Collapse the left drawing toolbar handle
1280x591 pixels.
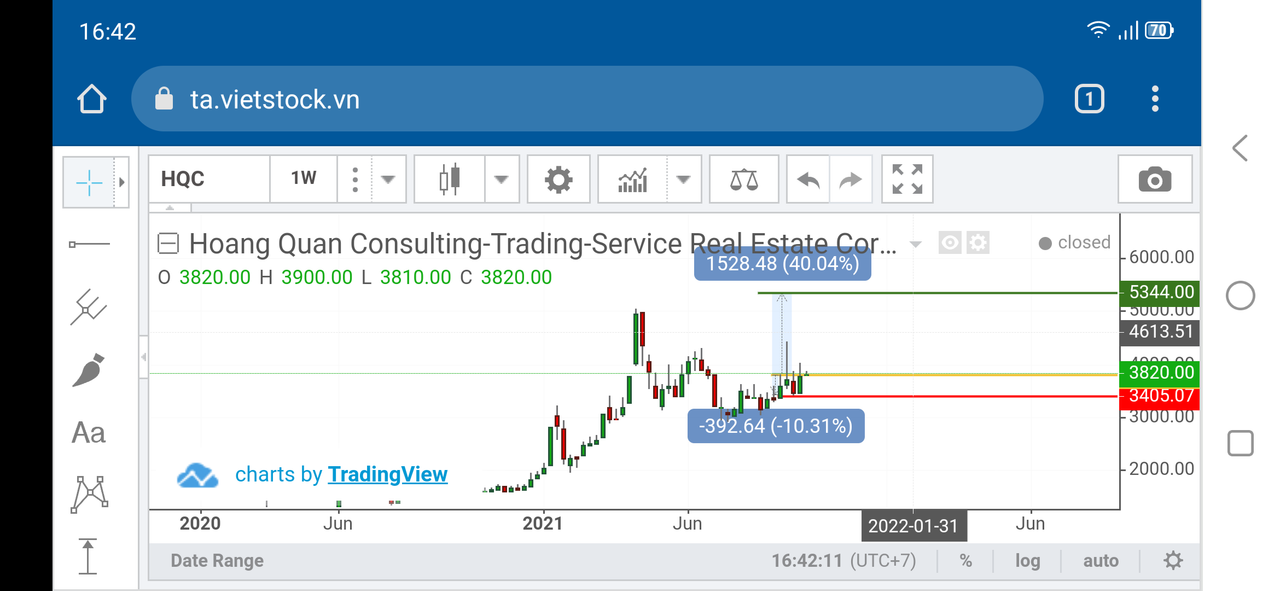(x=143, y=357)
